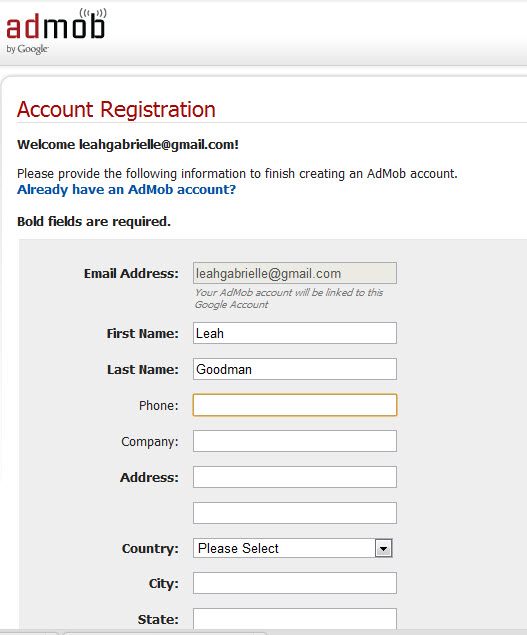The image size is (527, 635).
Task: Click inside the City input field
Action: click(x=294, y=583)
